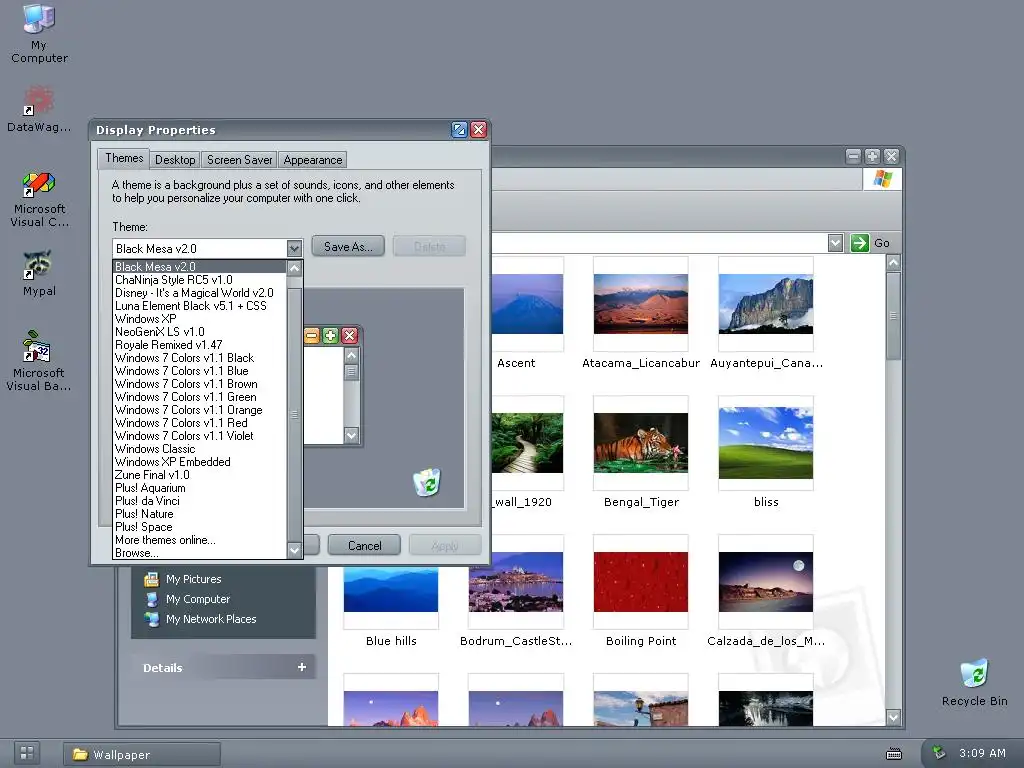Click More themes online... entry
1024x768 pixels.
coord(199,540)
